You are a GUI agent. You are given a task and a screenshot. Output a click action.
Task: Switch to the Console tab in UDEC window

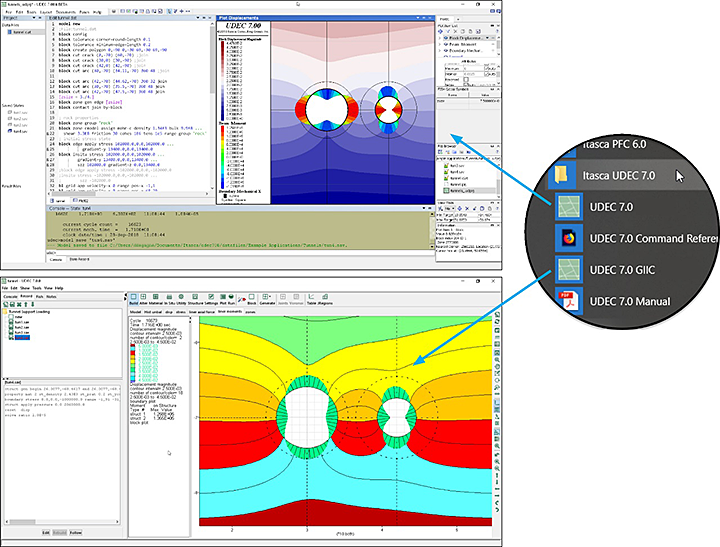[56, 259]
